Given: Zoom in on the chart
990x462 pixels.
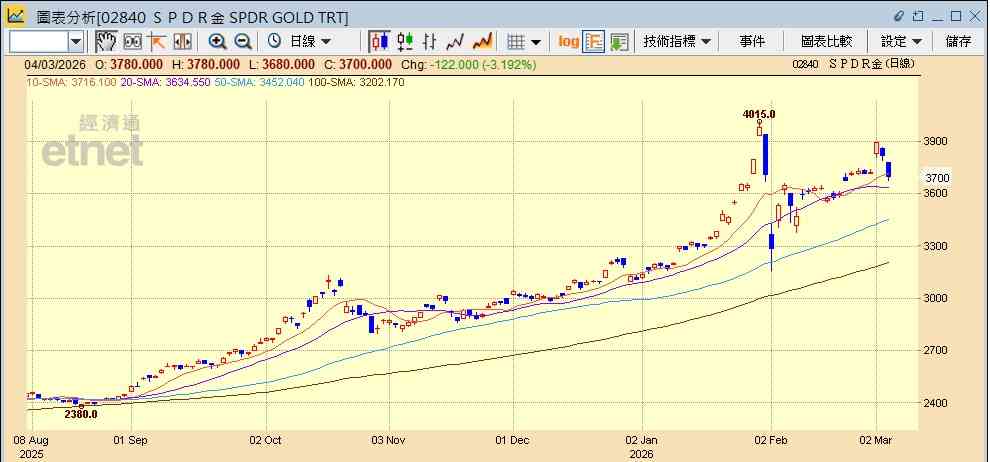Looking at the screenshot, I should 217,42.
